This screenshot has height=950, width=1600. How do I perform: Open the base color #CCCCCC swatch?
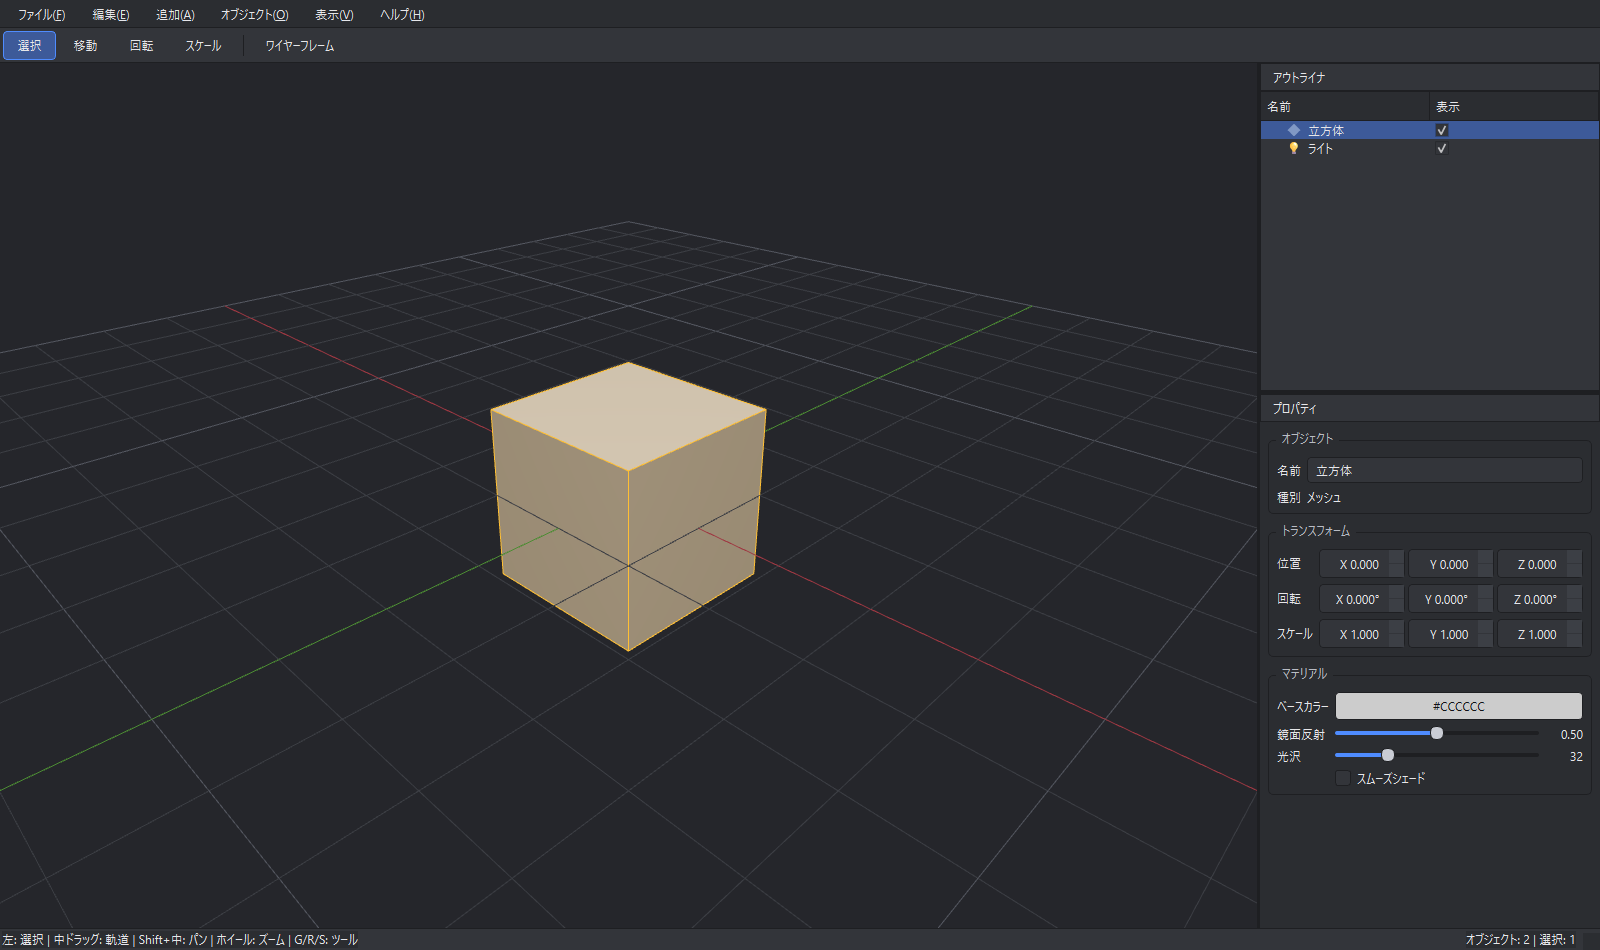(1458, 706)
